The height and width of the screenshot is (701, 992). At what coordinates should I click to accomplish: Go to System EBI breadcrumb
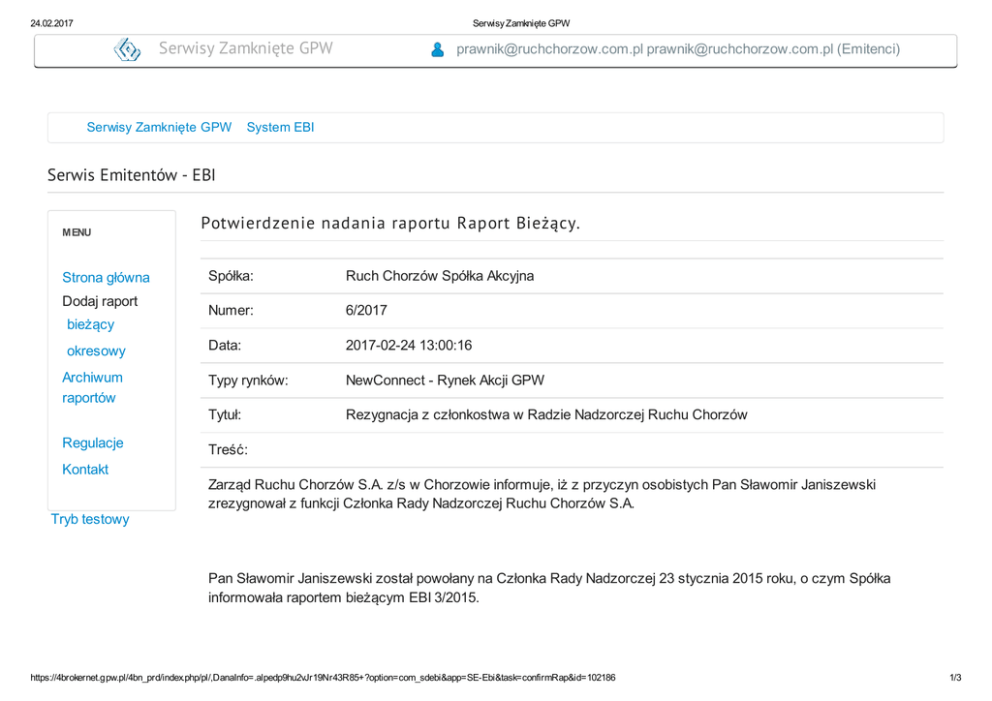tap(280, 127)
